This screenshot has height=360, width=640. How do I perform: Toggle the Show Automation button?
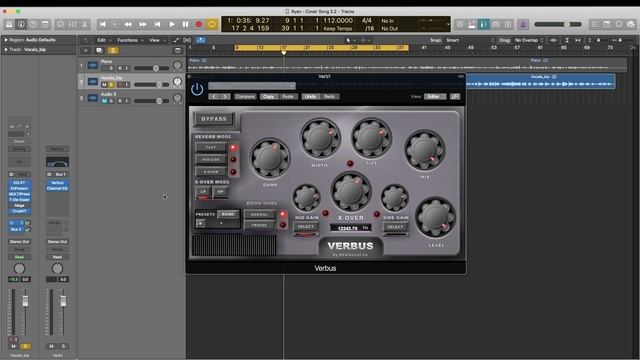[x=176, y=40]
